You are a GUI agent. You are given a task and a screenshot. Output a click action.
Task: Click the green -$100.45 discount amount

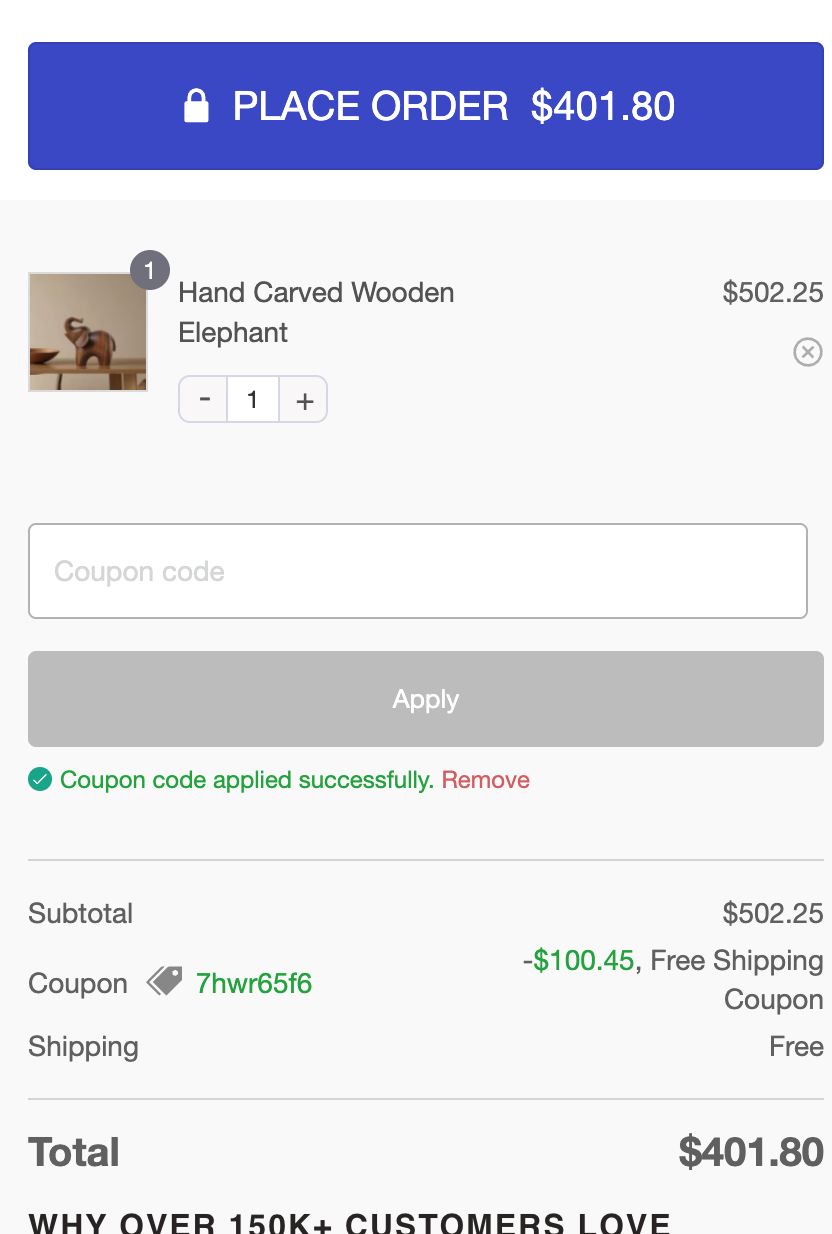(x=578, y=961)
